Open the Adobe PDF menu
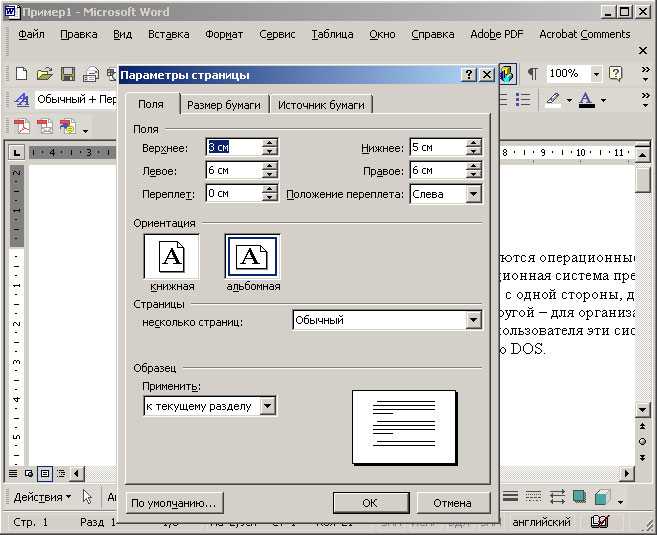657x535 pixels. click(x=497, y=34)
